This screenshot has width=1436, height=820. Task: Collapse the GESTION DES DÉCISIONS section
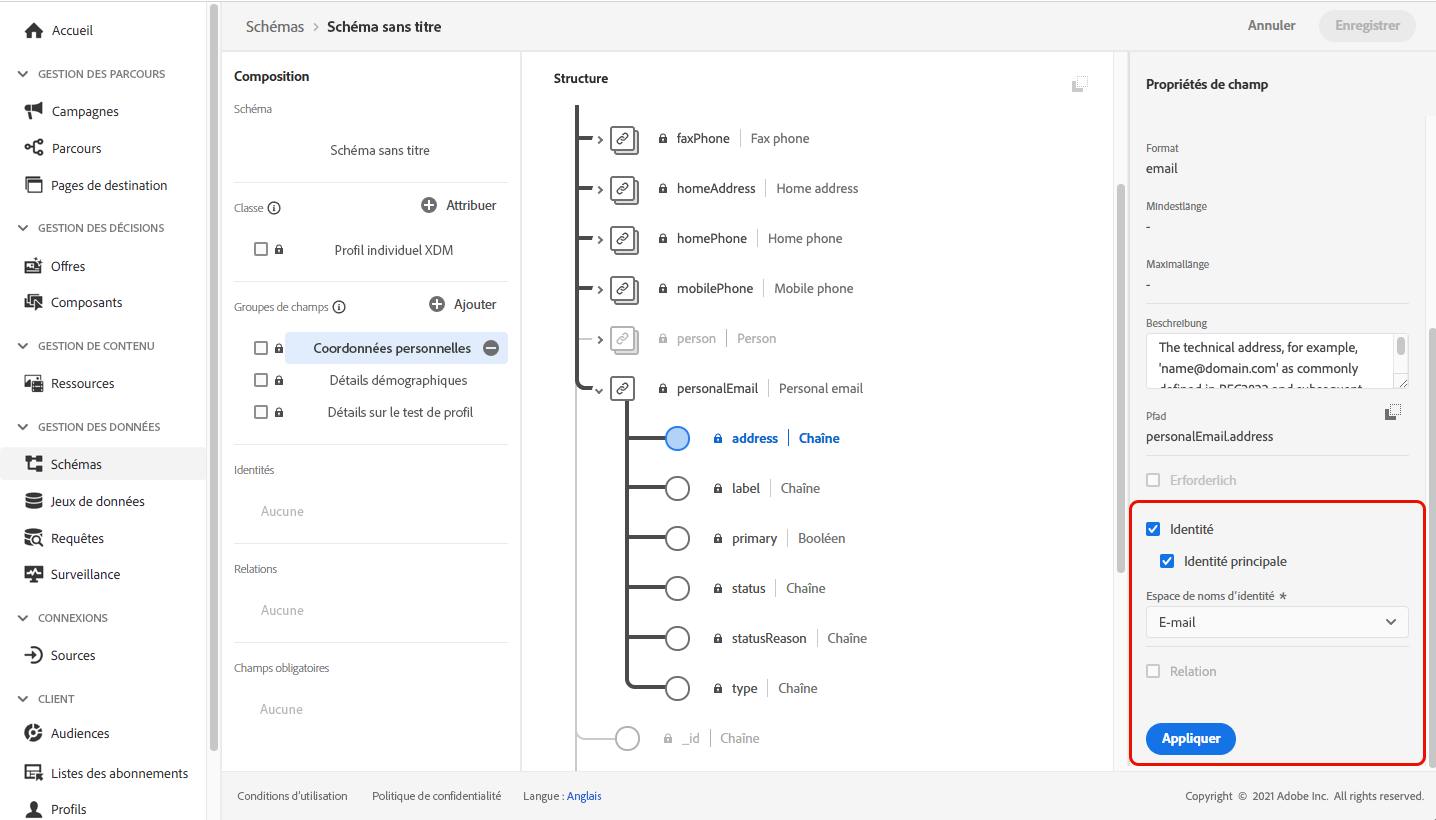(x=24, y=228)
